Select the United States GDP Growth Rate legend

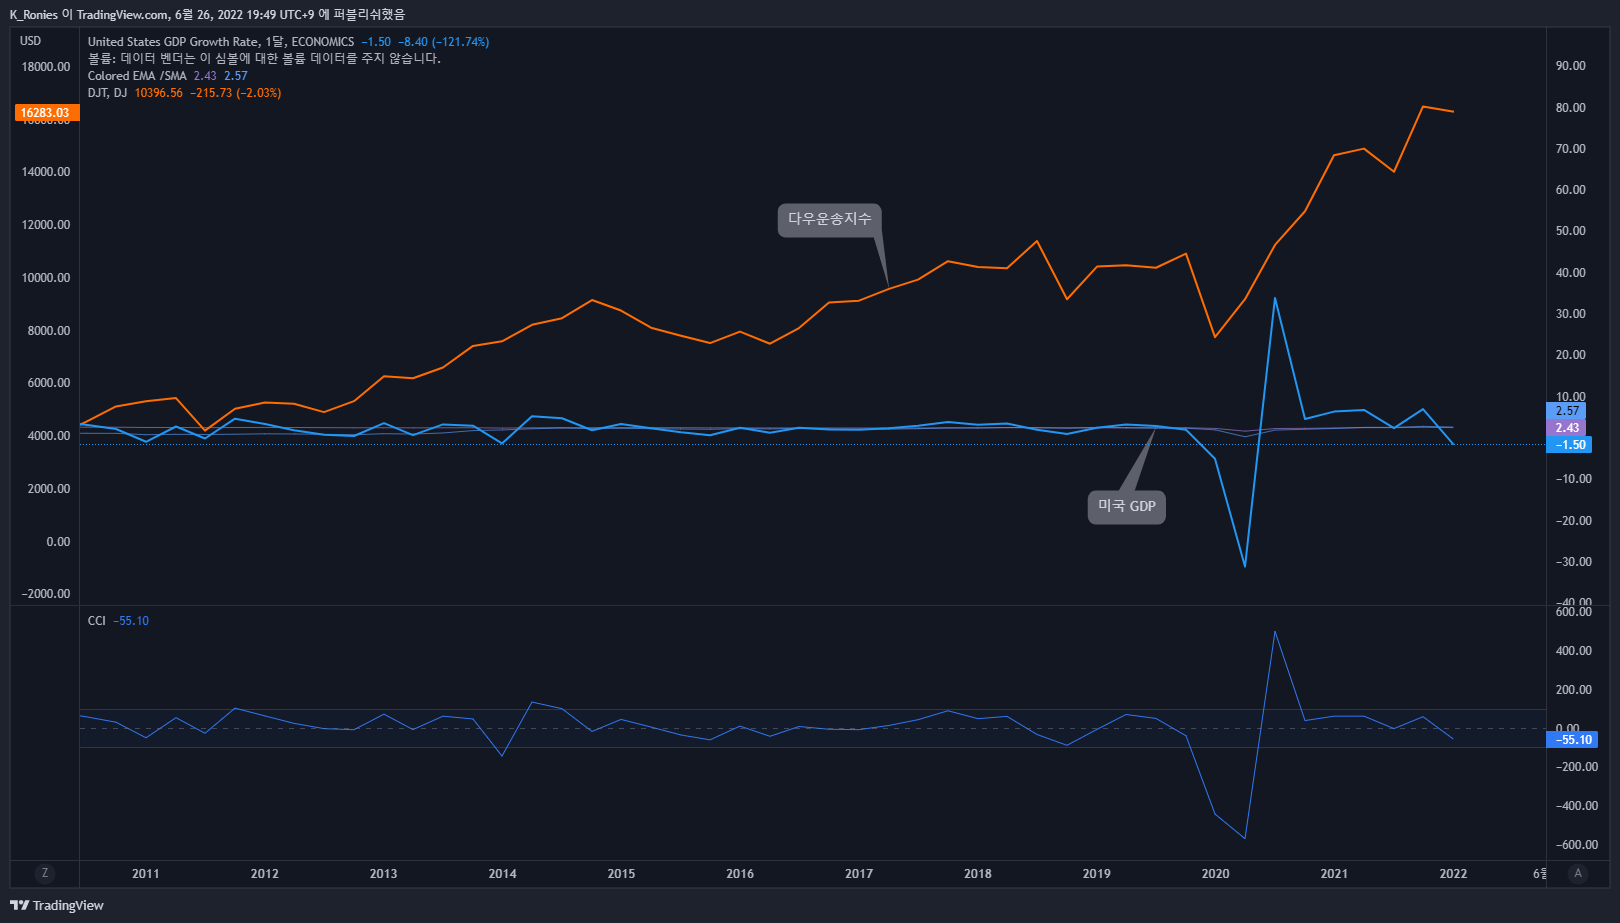click(x=221, y=42)
